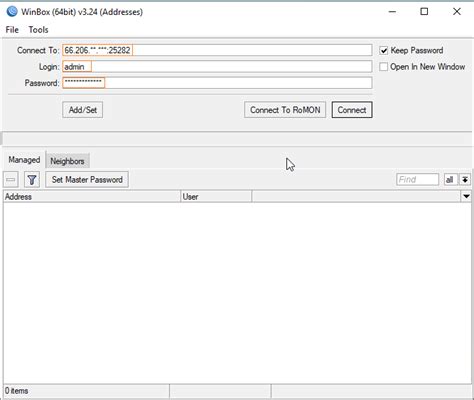Image resolution: width=474 pixels, height=400 pixels.
Task: Click the Connect button
Action: click(x=352, y=110)
